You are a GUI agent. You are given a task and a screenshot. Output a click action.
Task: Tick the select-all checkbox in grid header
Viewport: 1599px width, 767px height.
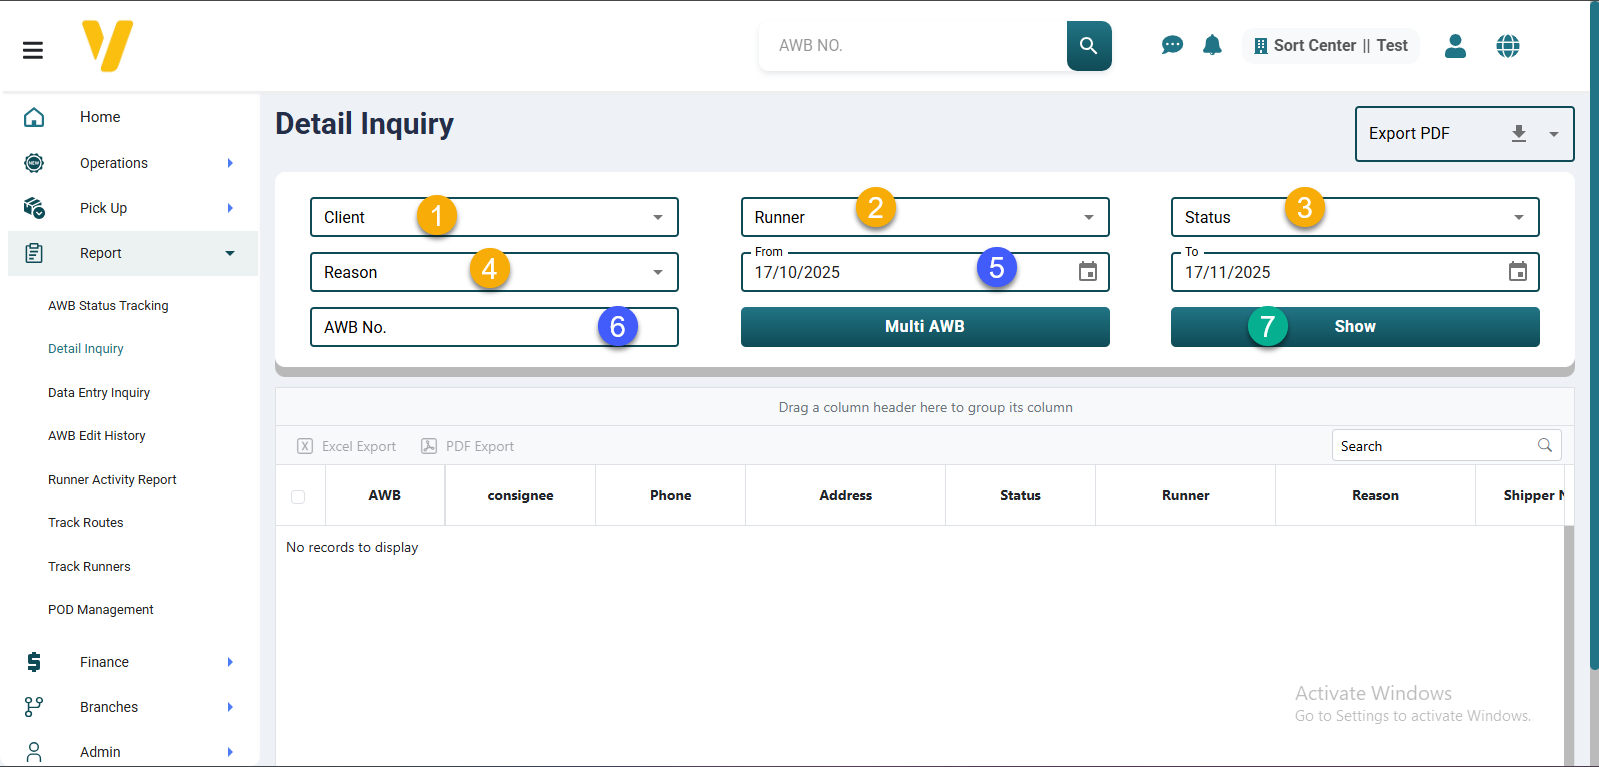(x=298, y=496)
